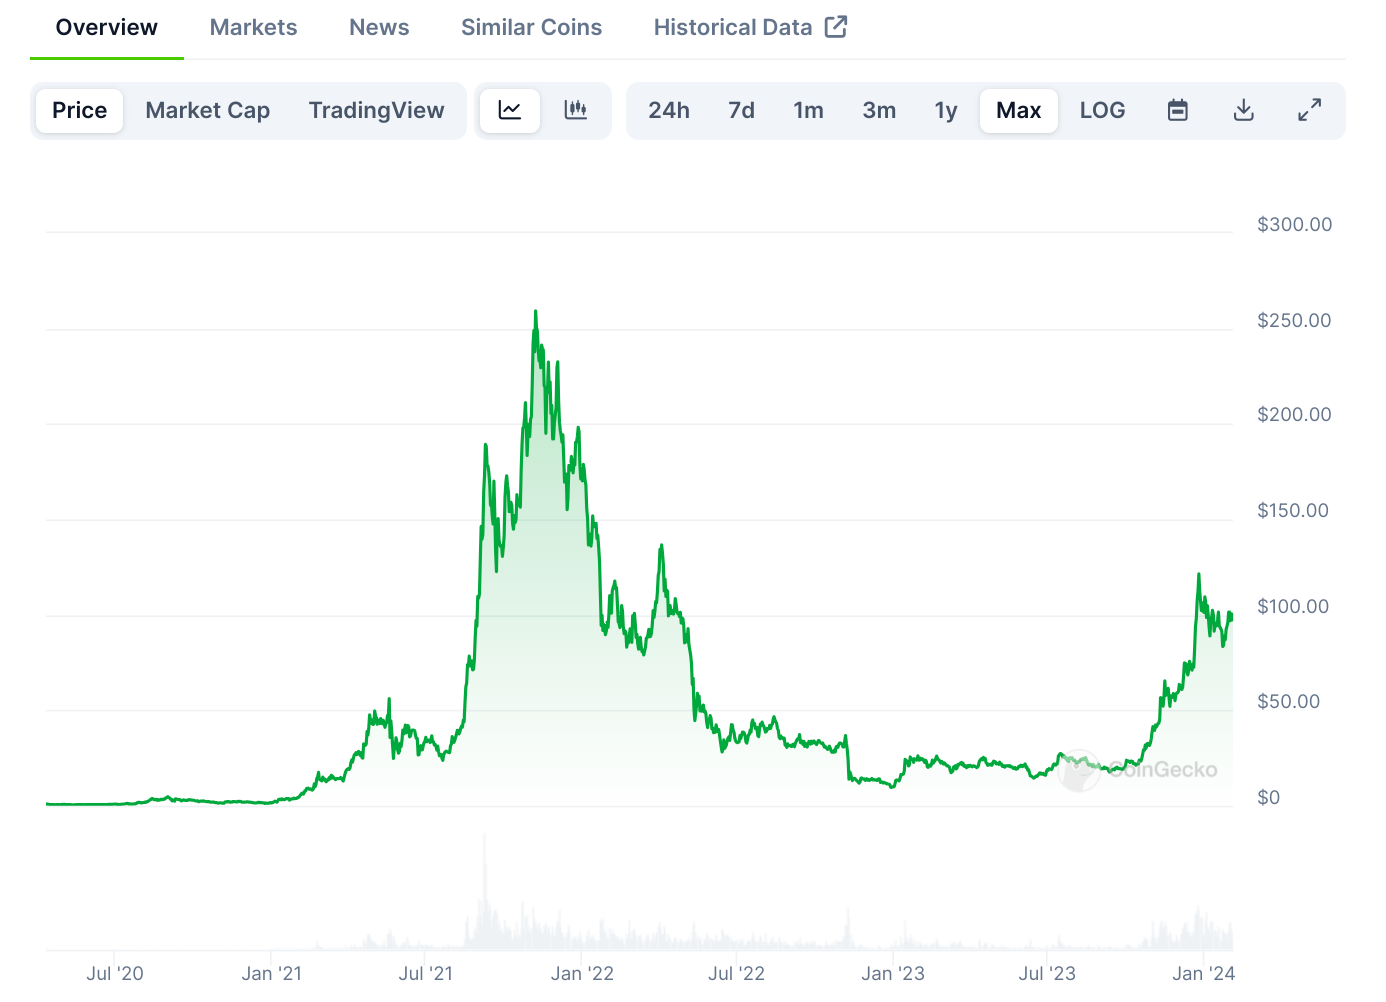The height and width of the screenshot is (1002, 1386).
Task: Download chart data icon
Action: click(1244, 110)
